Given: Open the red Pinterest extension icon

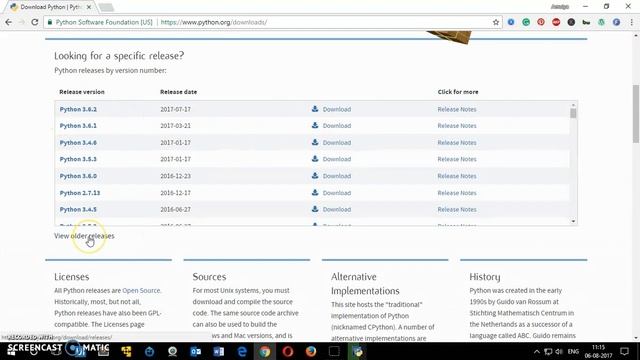Looking at the screenshot, I should coord(541,22).
